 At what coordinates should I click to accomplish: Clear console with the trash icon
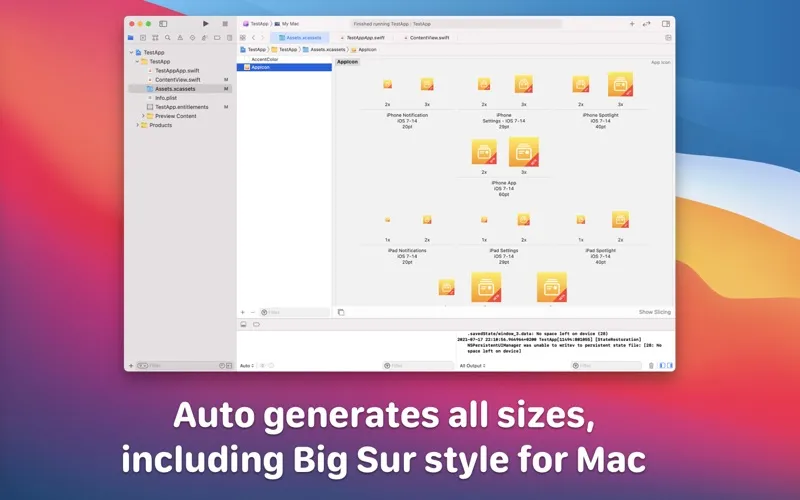[x=651, y=366]
